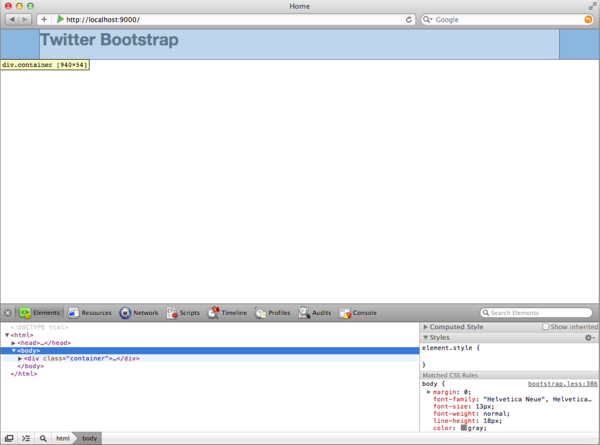Click the body selector in matched rules

click(x=429, y=383)
